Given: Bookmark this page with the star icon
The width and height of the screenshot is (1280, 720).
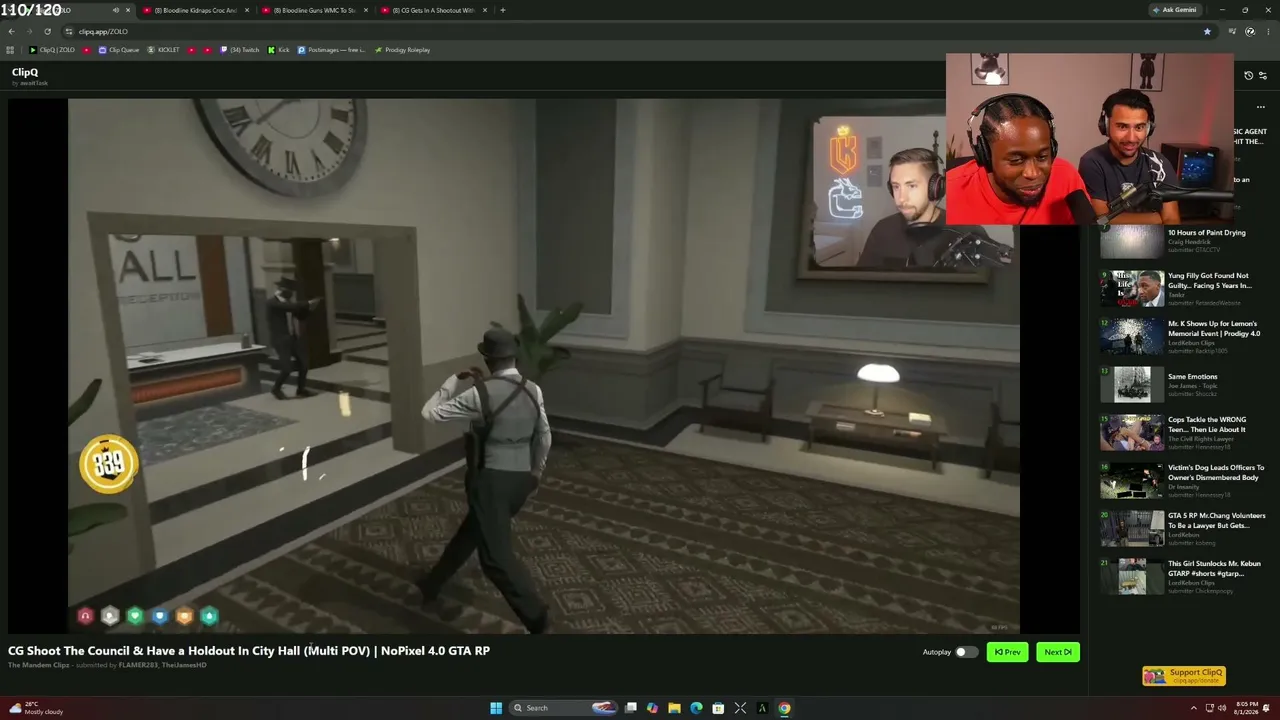Looking at the screenshot, I should 1207,31.
